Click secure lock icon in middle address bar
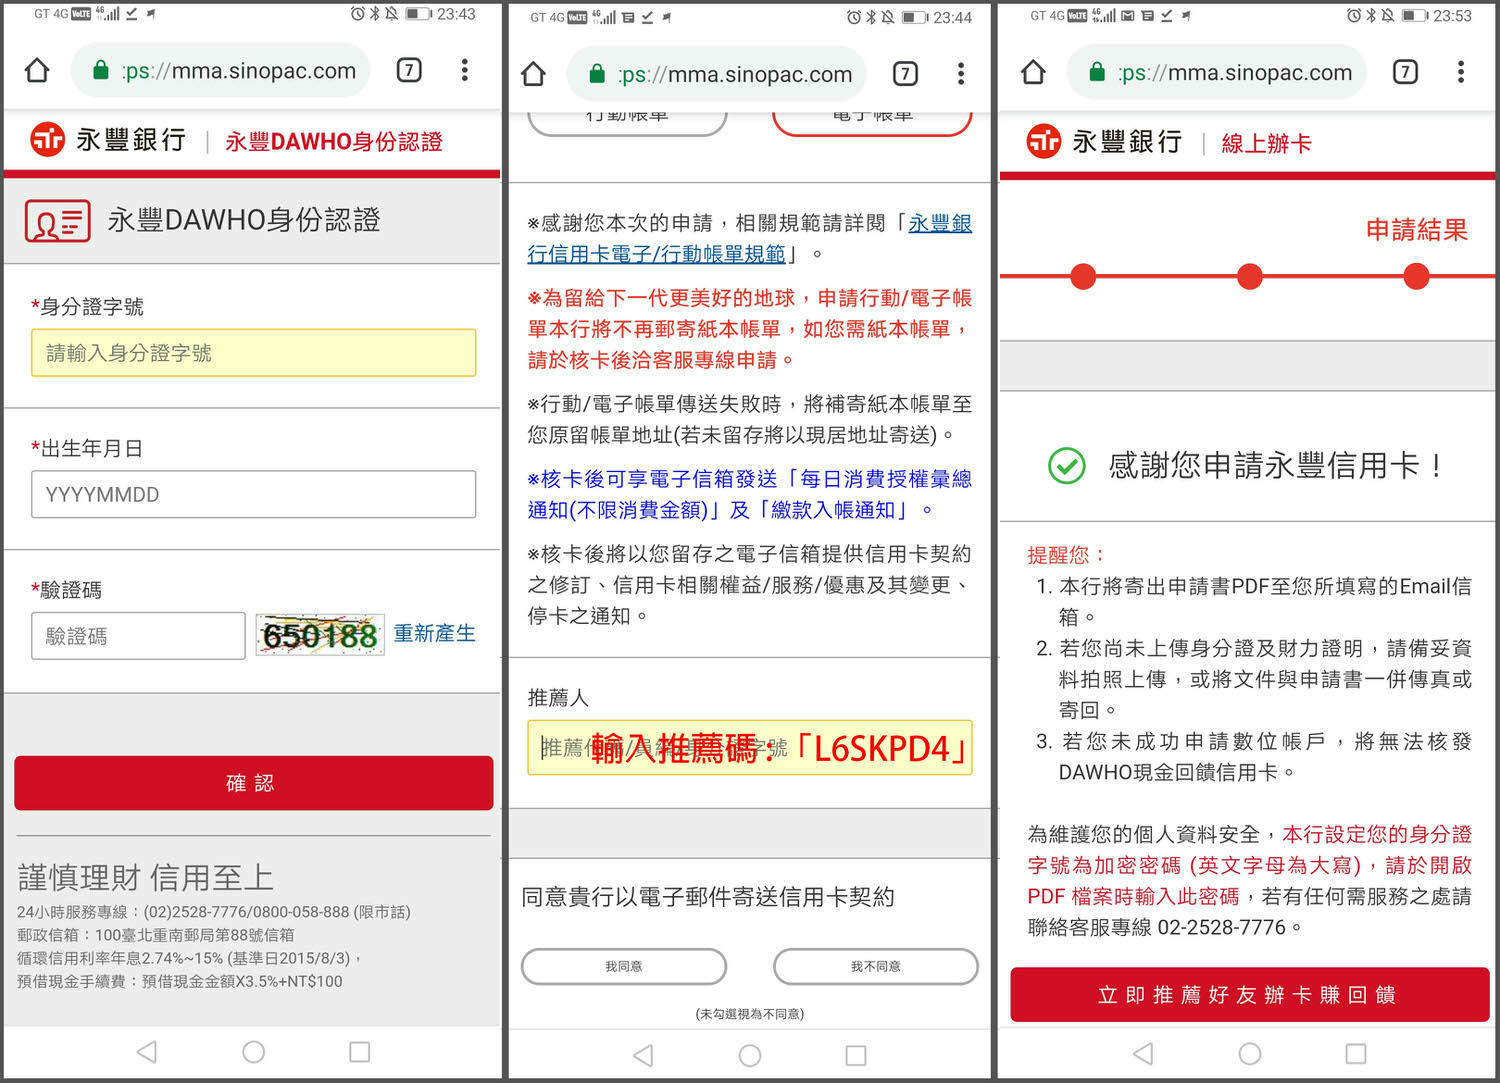The height and width of the screenshot is (1083, 1500). 597,74
